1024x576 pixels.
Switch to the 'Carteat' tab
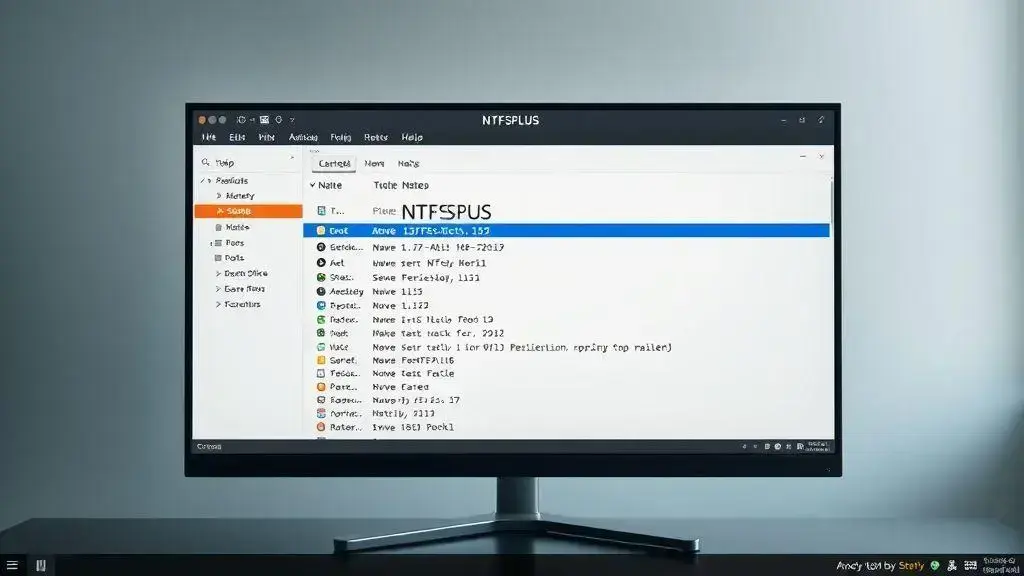334,164
